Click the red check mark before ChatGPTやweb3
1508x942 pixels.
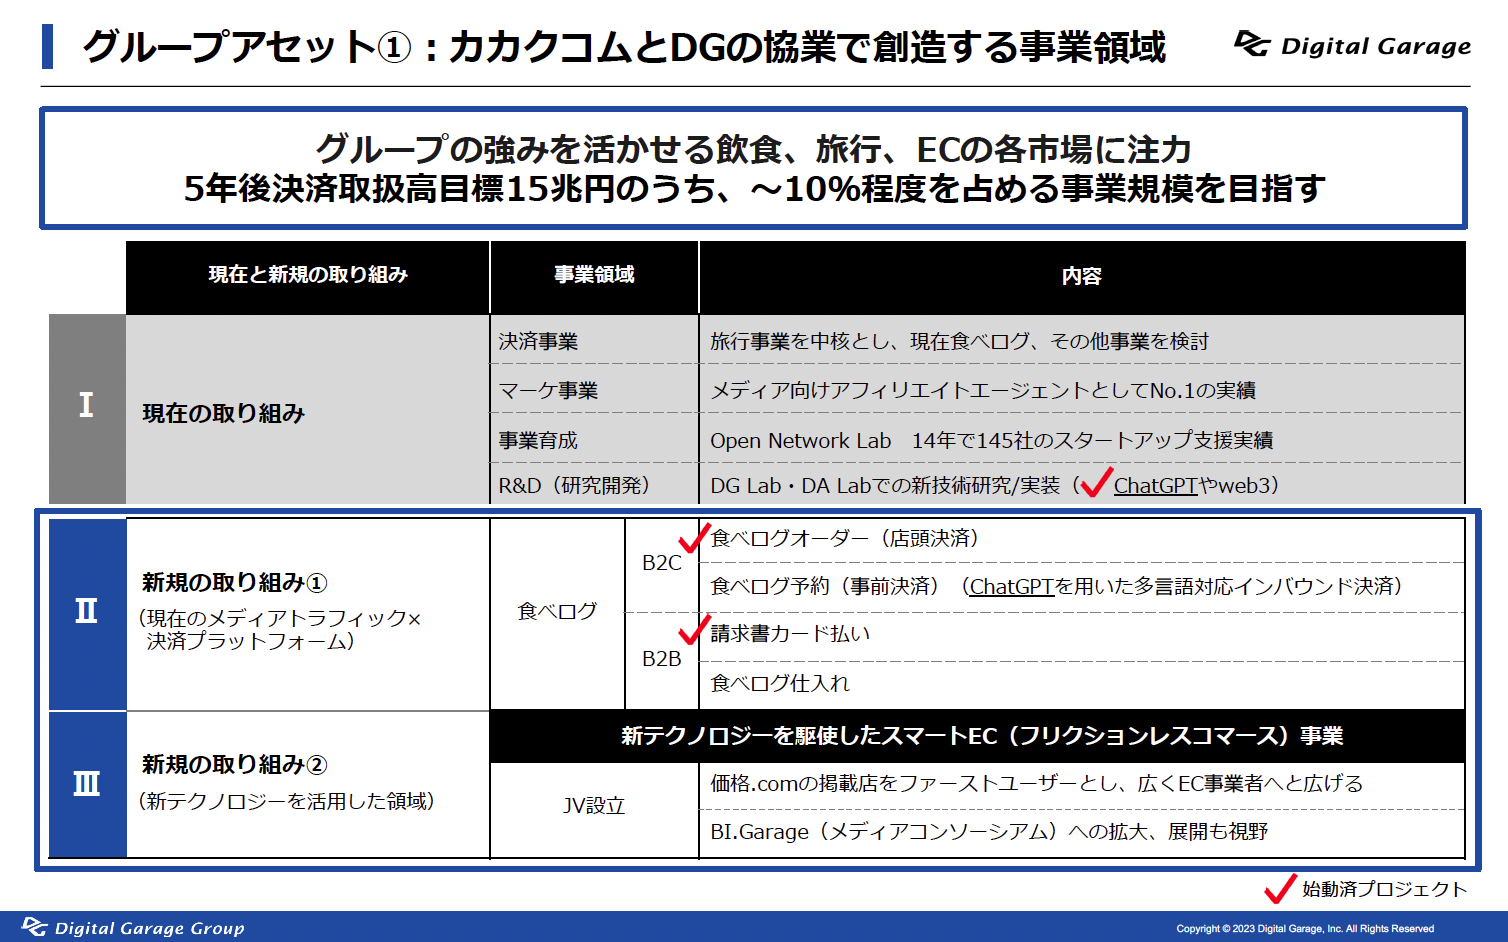(x=1096, y=483)
